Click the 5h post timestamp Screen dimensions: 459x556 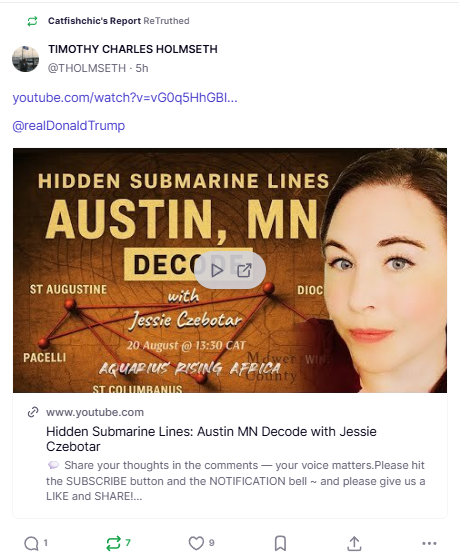tap(142, 68)
